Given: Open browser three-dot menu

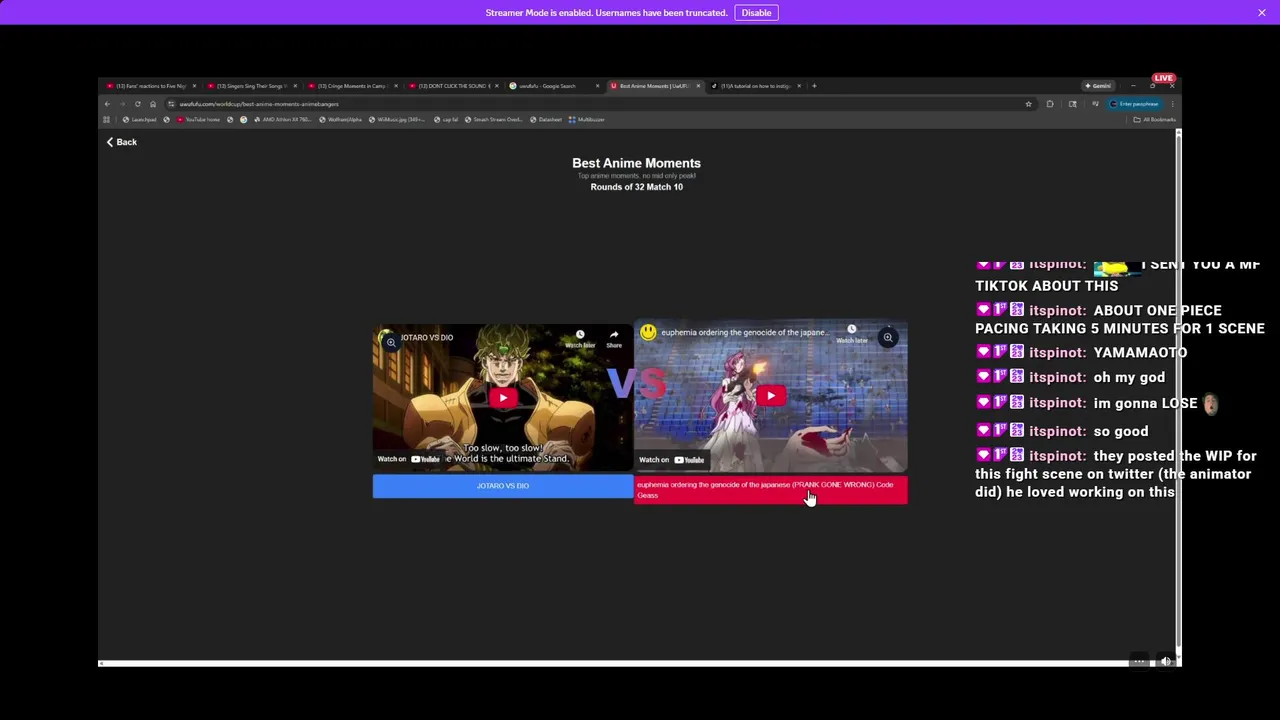Looking at the screenshot, I should (x=1172, y=104).
